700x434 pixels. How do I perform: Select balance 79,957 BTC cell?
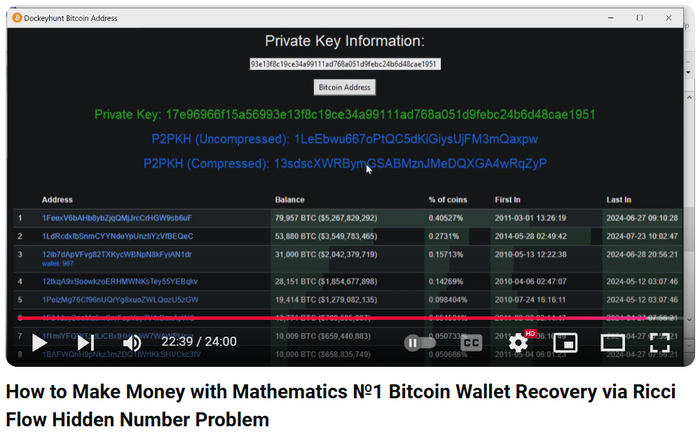(x=326, y=218)
